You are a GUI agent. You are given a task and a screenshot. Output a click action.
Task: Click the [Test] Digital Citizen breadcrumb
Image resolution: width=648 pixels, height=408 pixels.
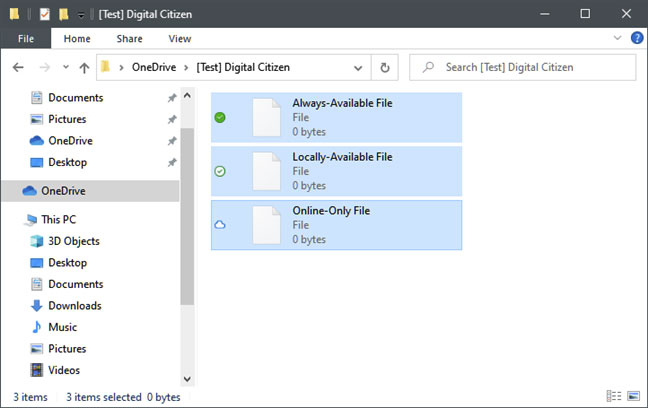pyautogui.click(x=243, y=67)
